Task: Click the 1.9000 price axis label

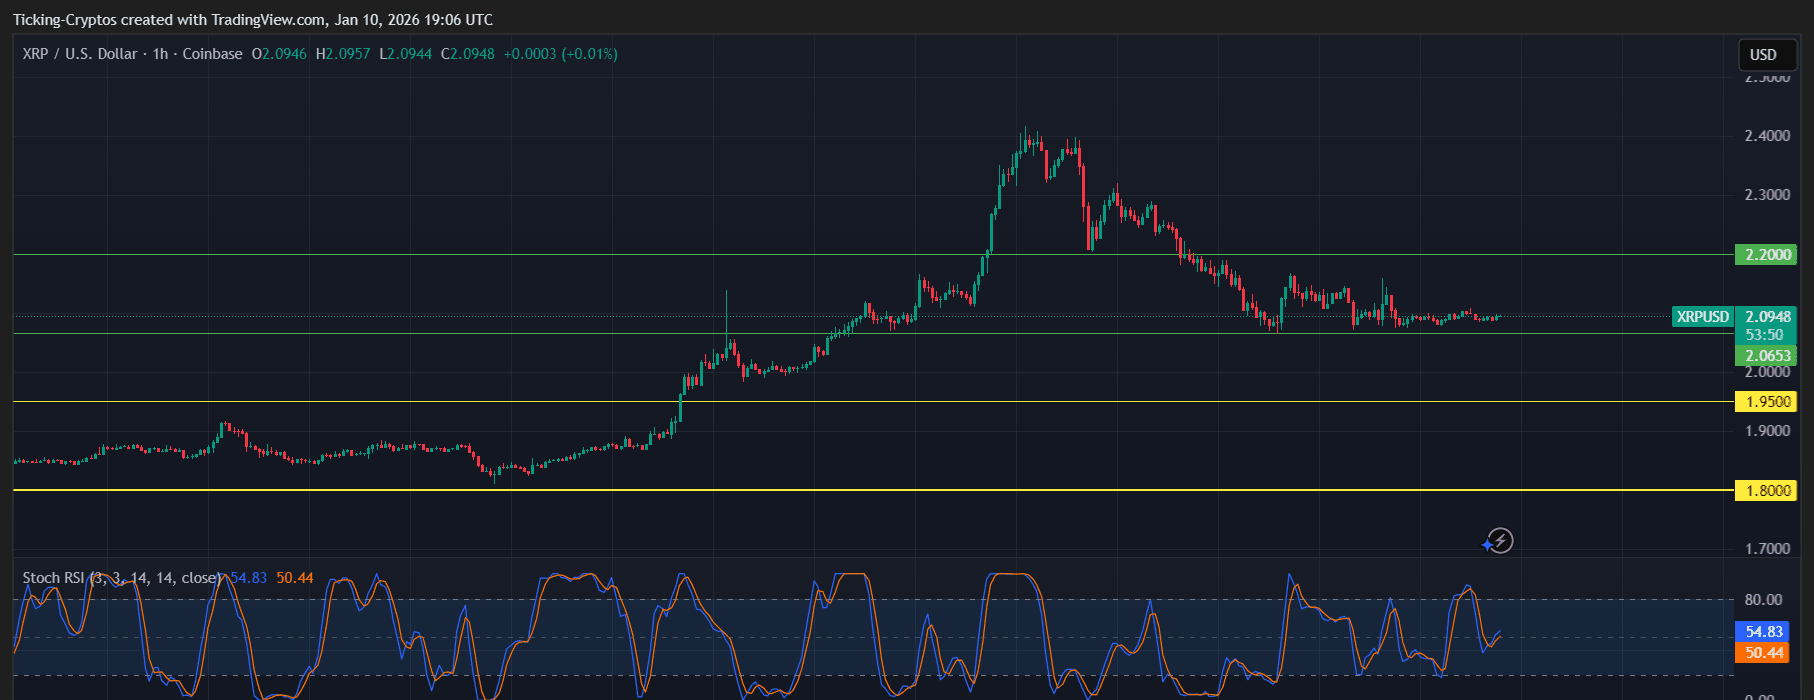Action: [x=1767, y=431]
